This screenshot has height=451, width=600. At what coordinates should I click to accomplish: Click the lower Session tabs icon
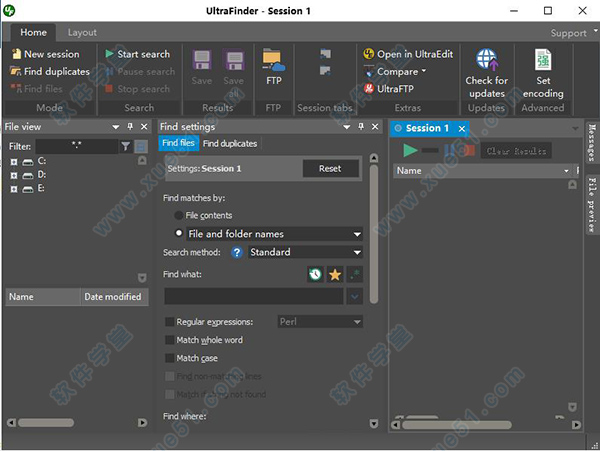click(326, 70)
